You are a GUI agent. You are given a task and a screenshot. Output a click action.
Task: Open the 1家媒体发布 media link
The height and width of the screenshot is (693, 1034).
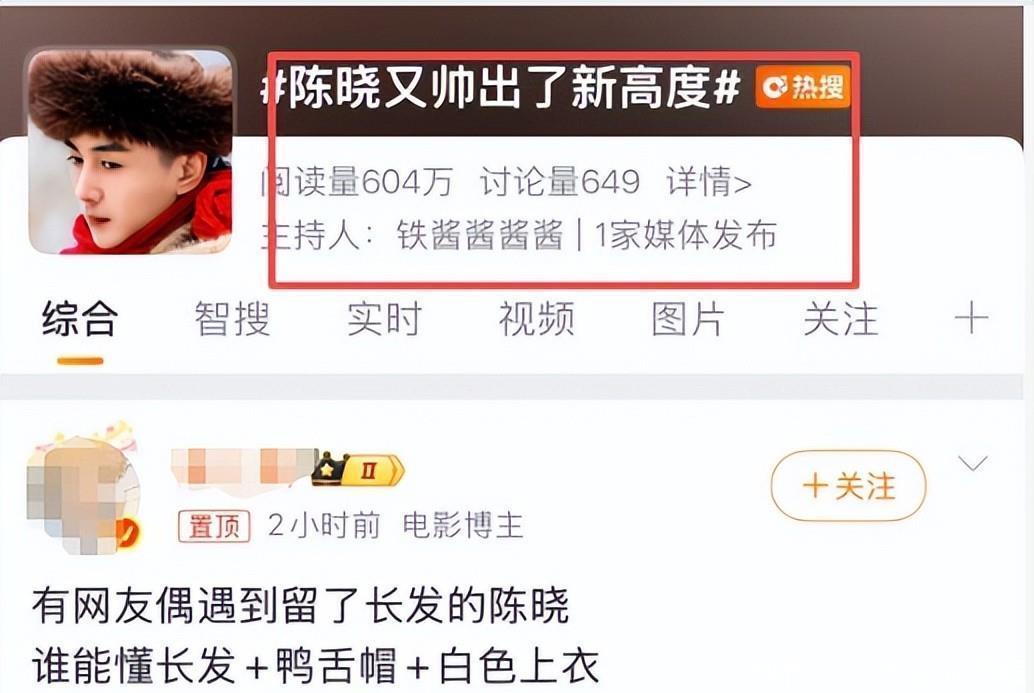tap(686, 235)
